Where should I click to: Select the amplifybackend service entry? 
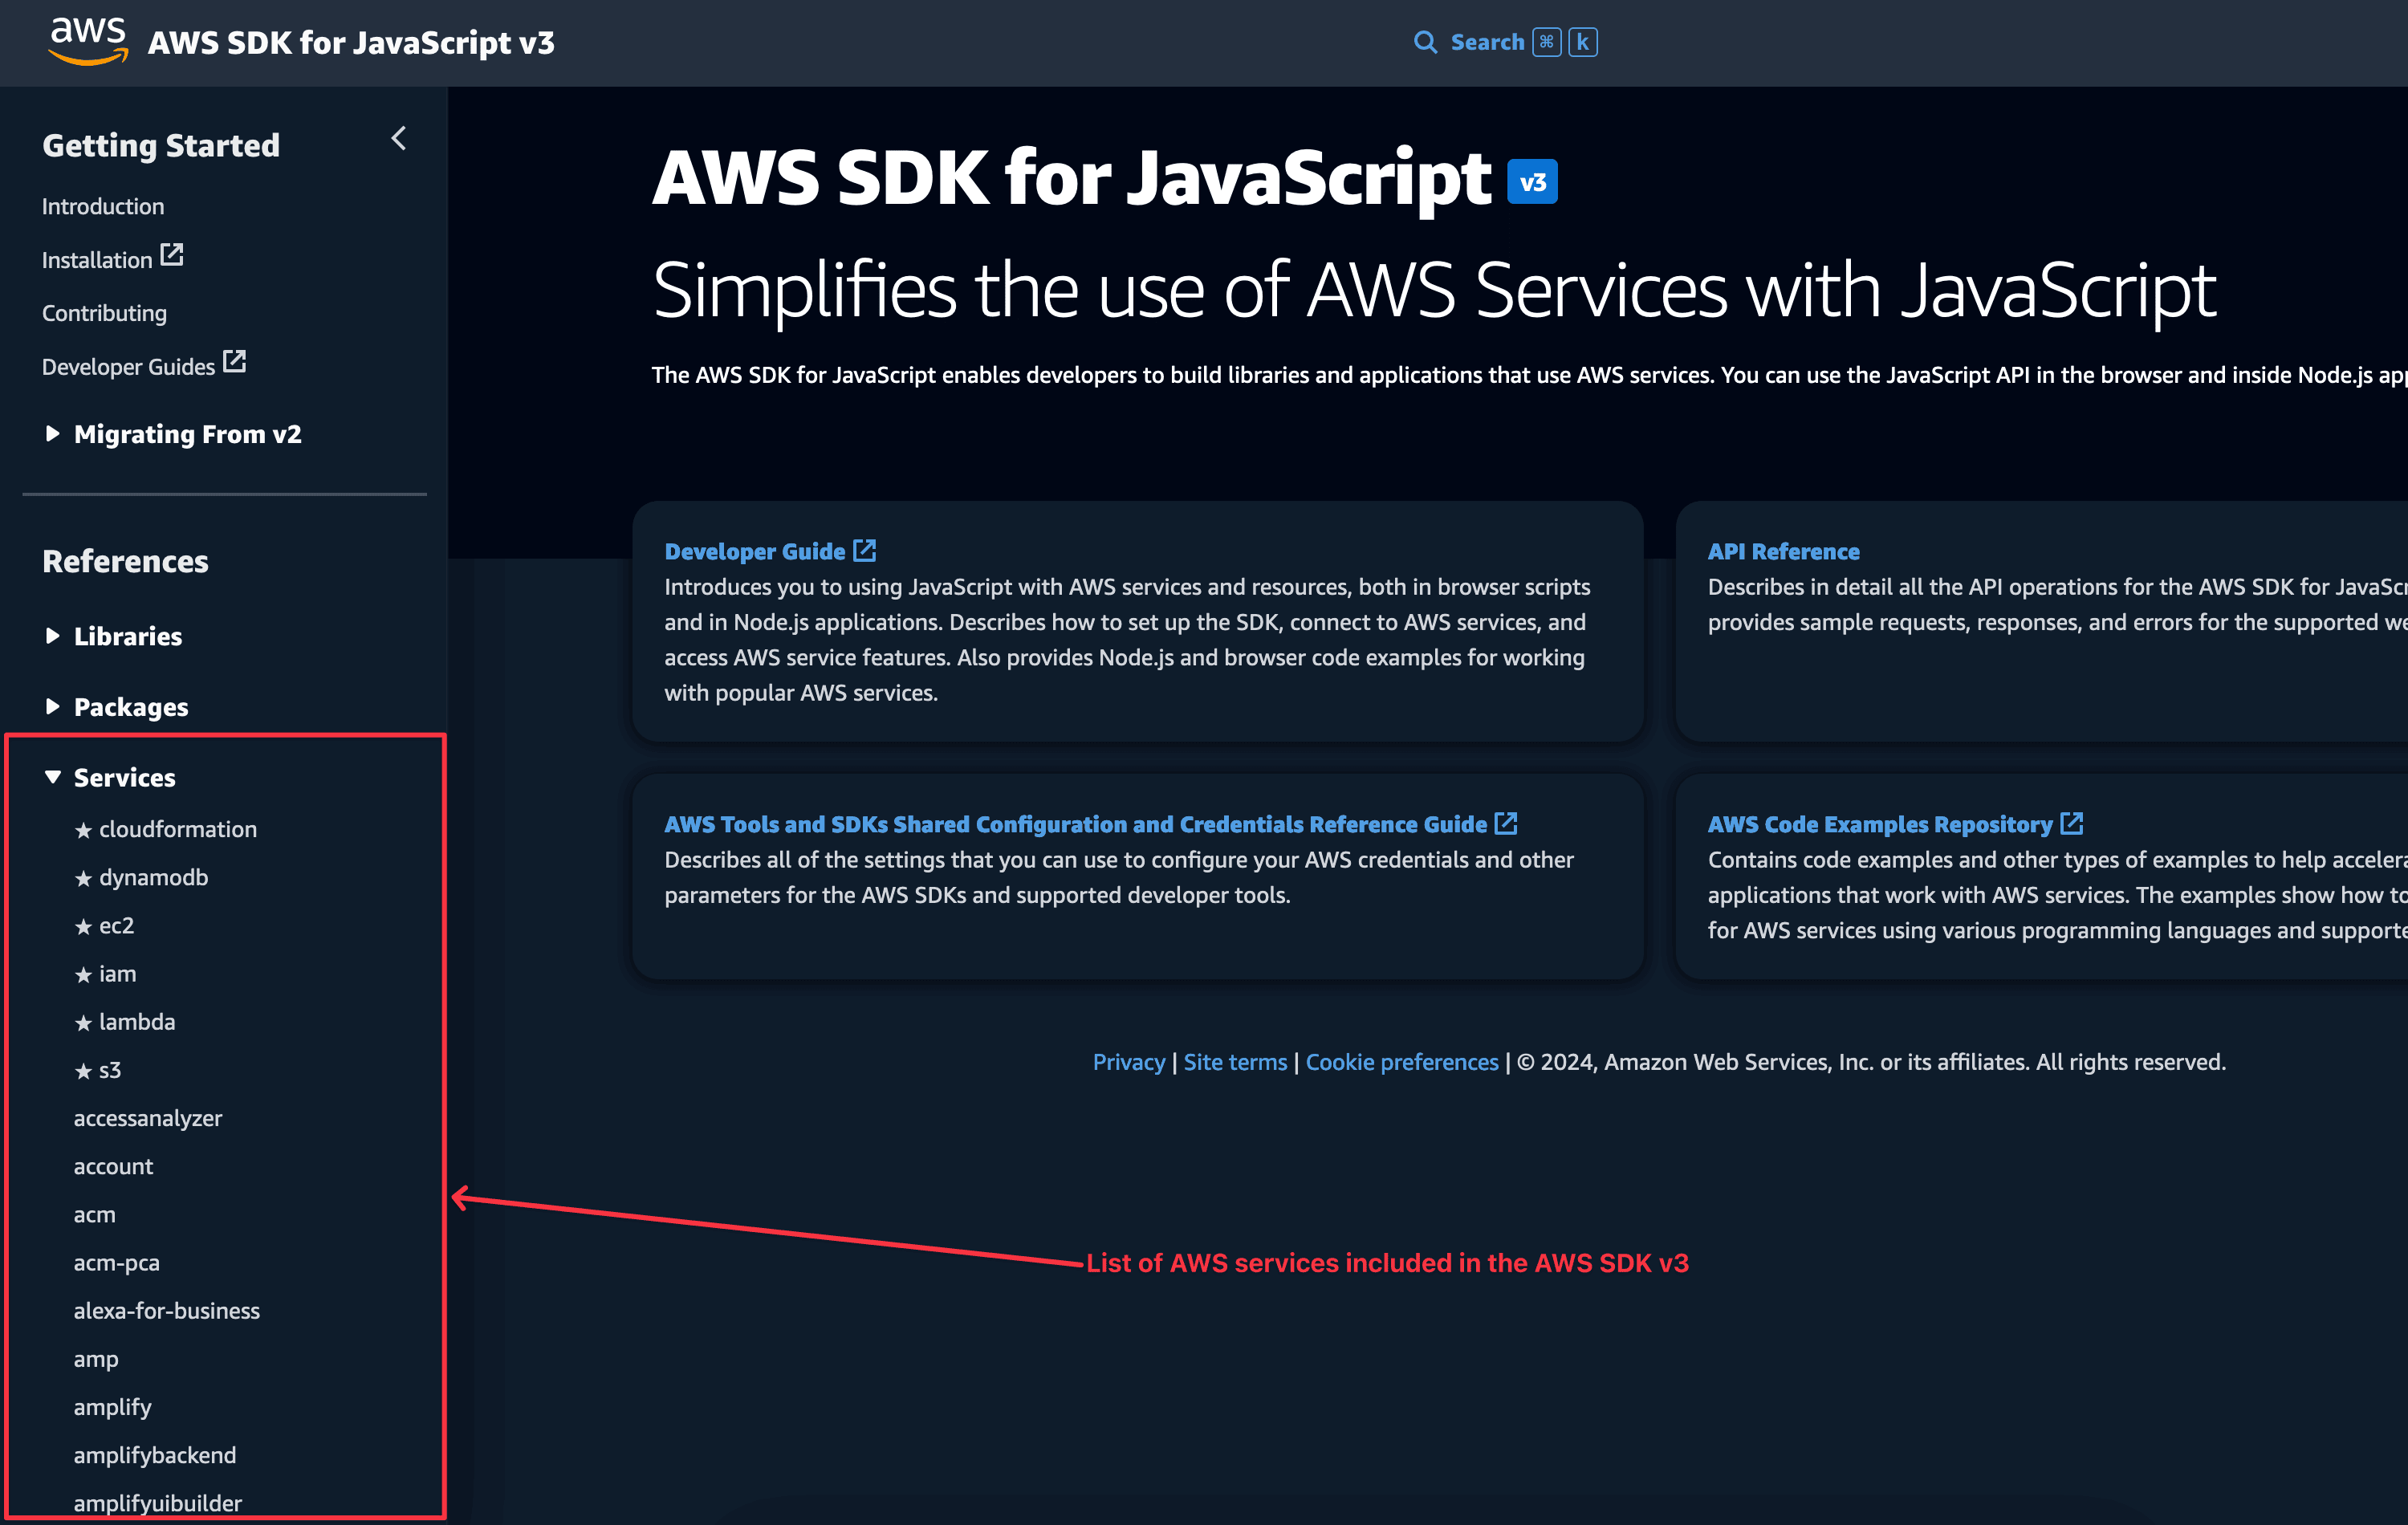click(155, 1455)
